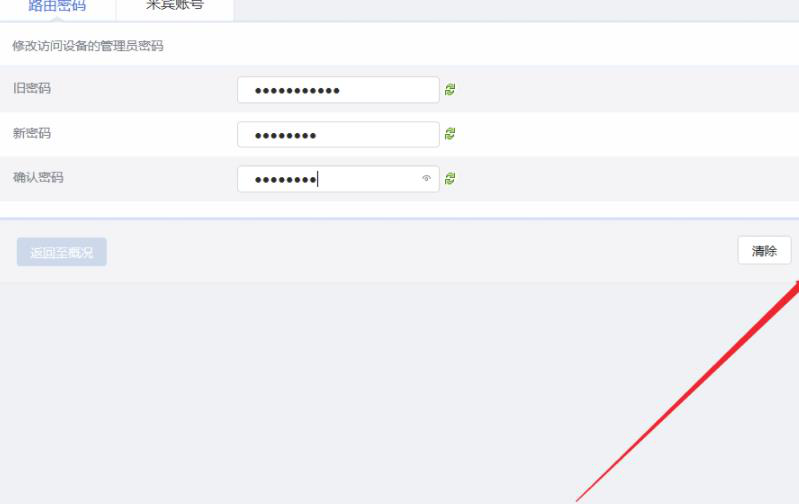Image resolution: width=799 pixels, height=504 pixels.
Task: Click the green refresh icon beside 旧密码 field
Action: 450,90
